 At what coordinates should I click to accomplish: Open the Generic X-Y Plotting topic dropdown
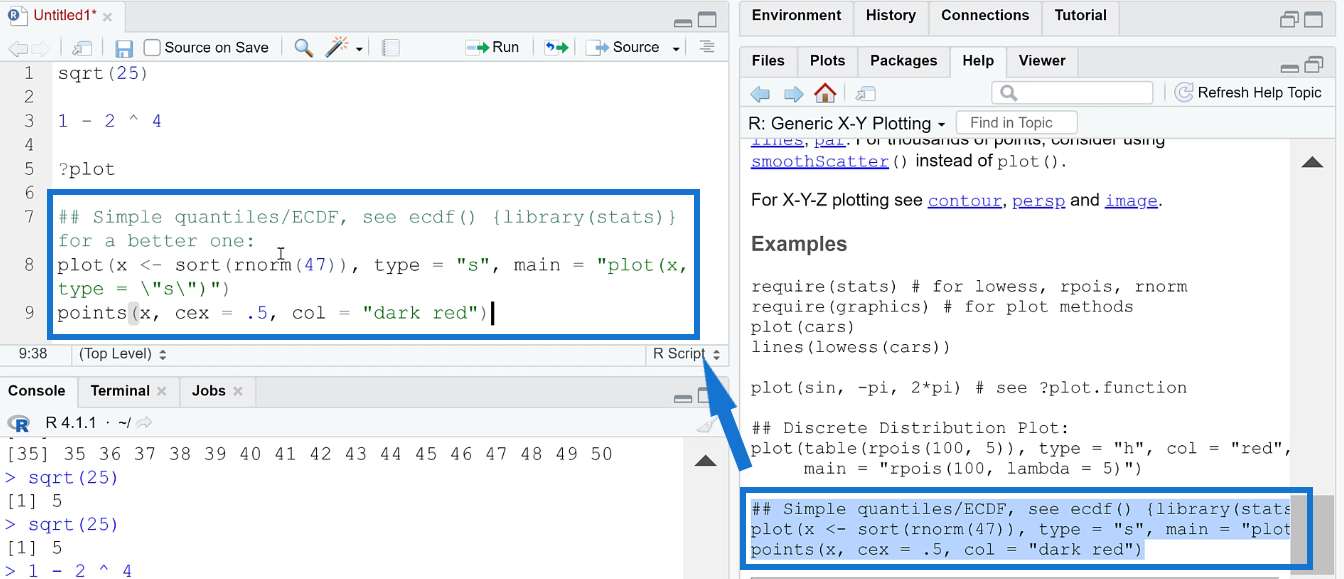point(941,124)
